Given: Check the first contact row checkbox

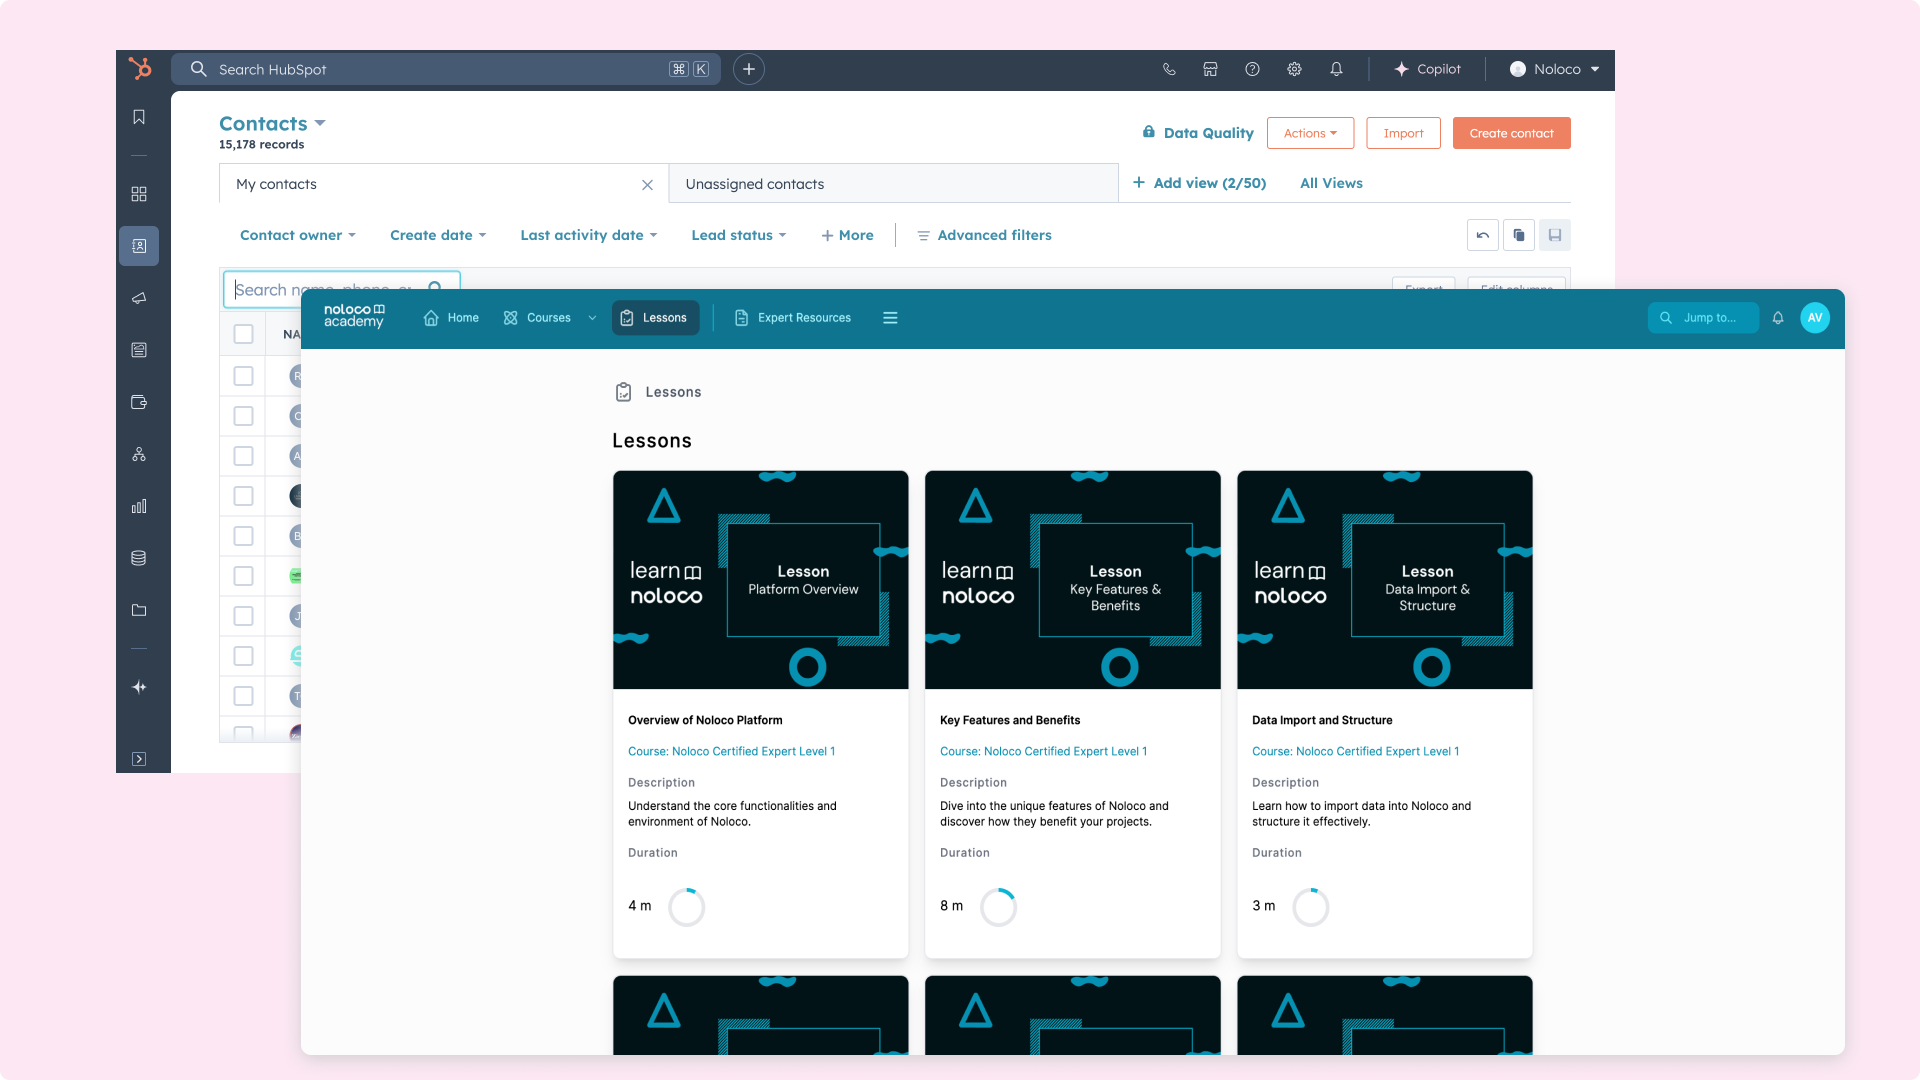Looking at the screenshot, I should point(243,376).
